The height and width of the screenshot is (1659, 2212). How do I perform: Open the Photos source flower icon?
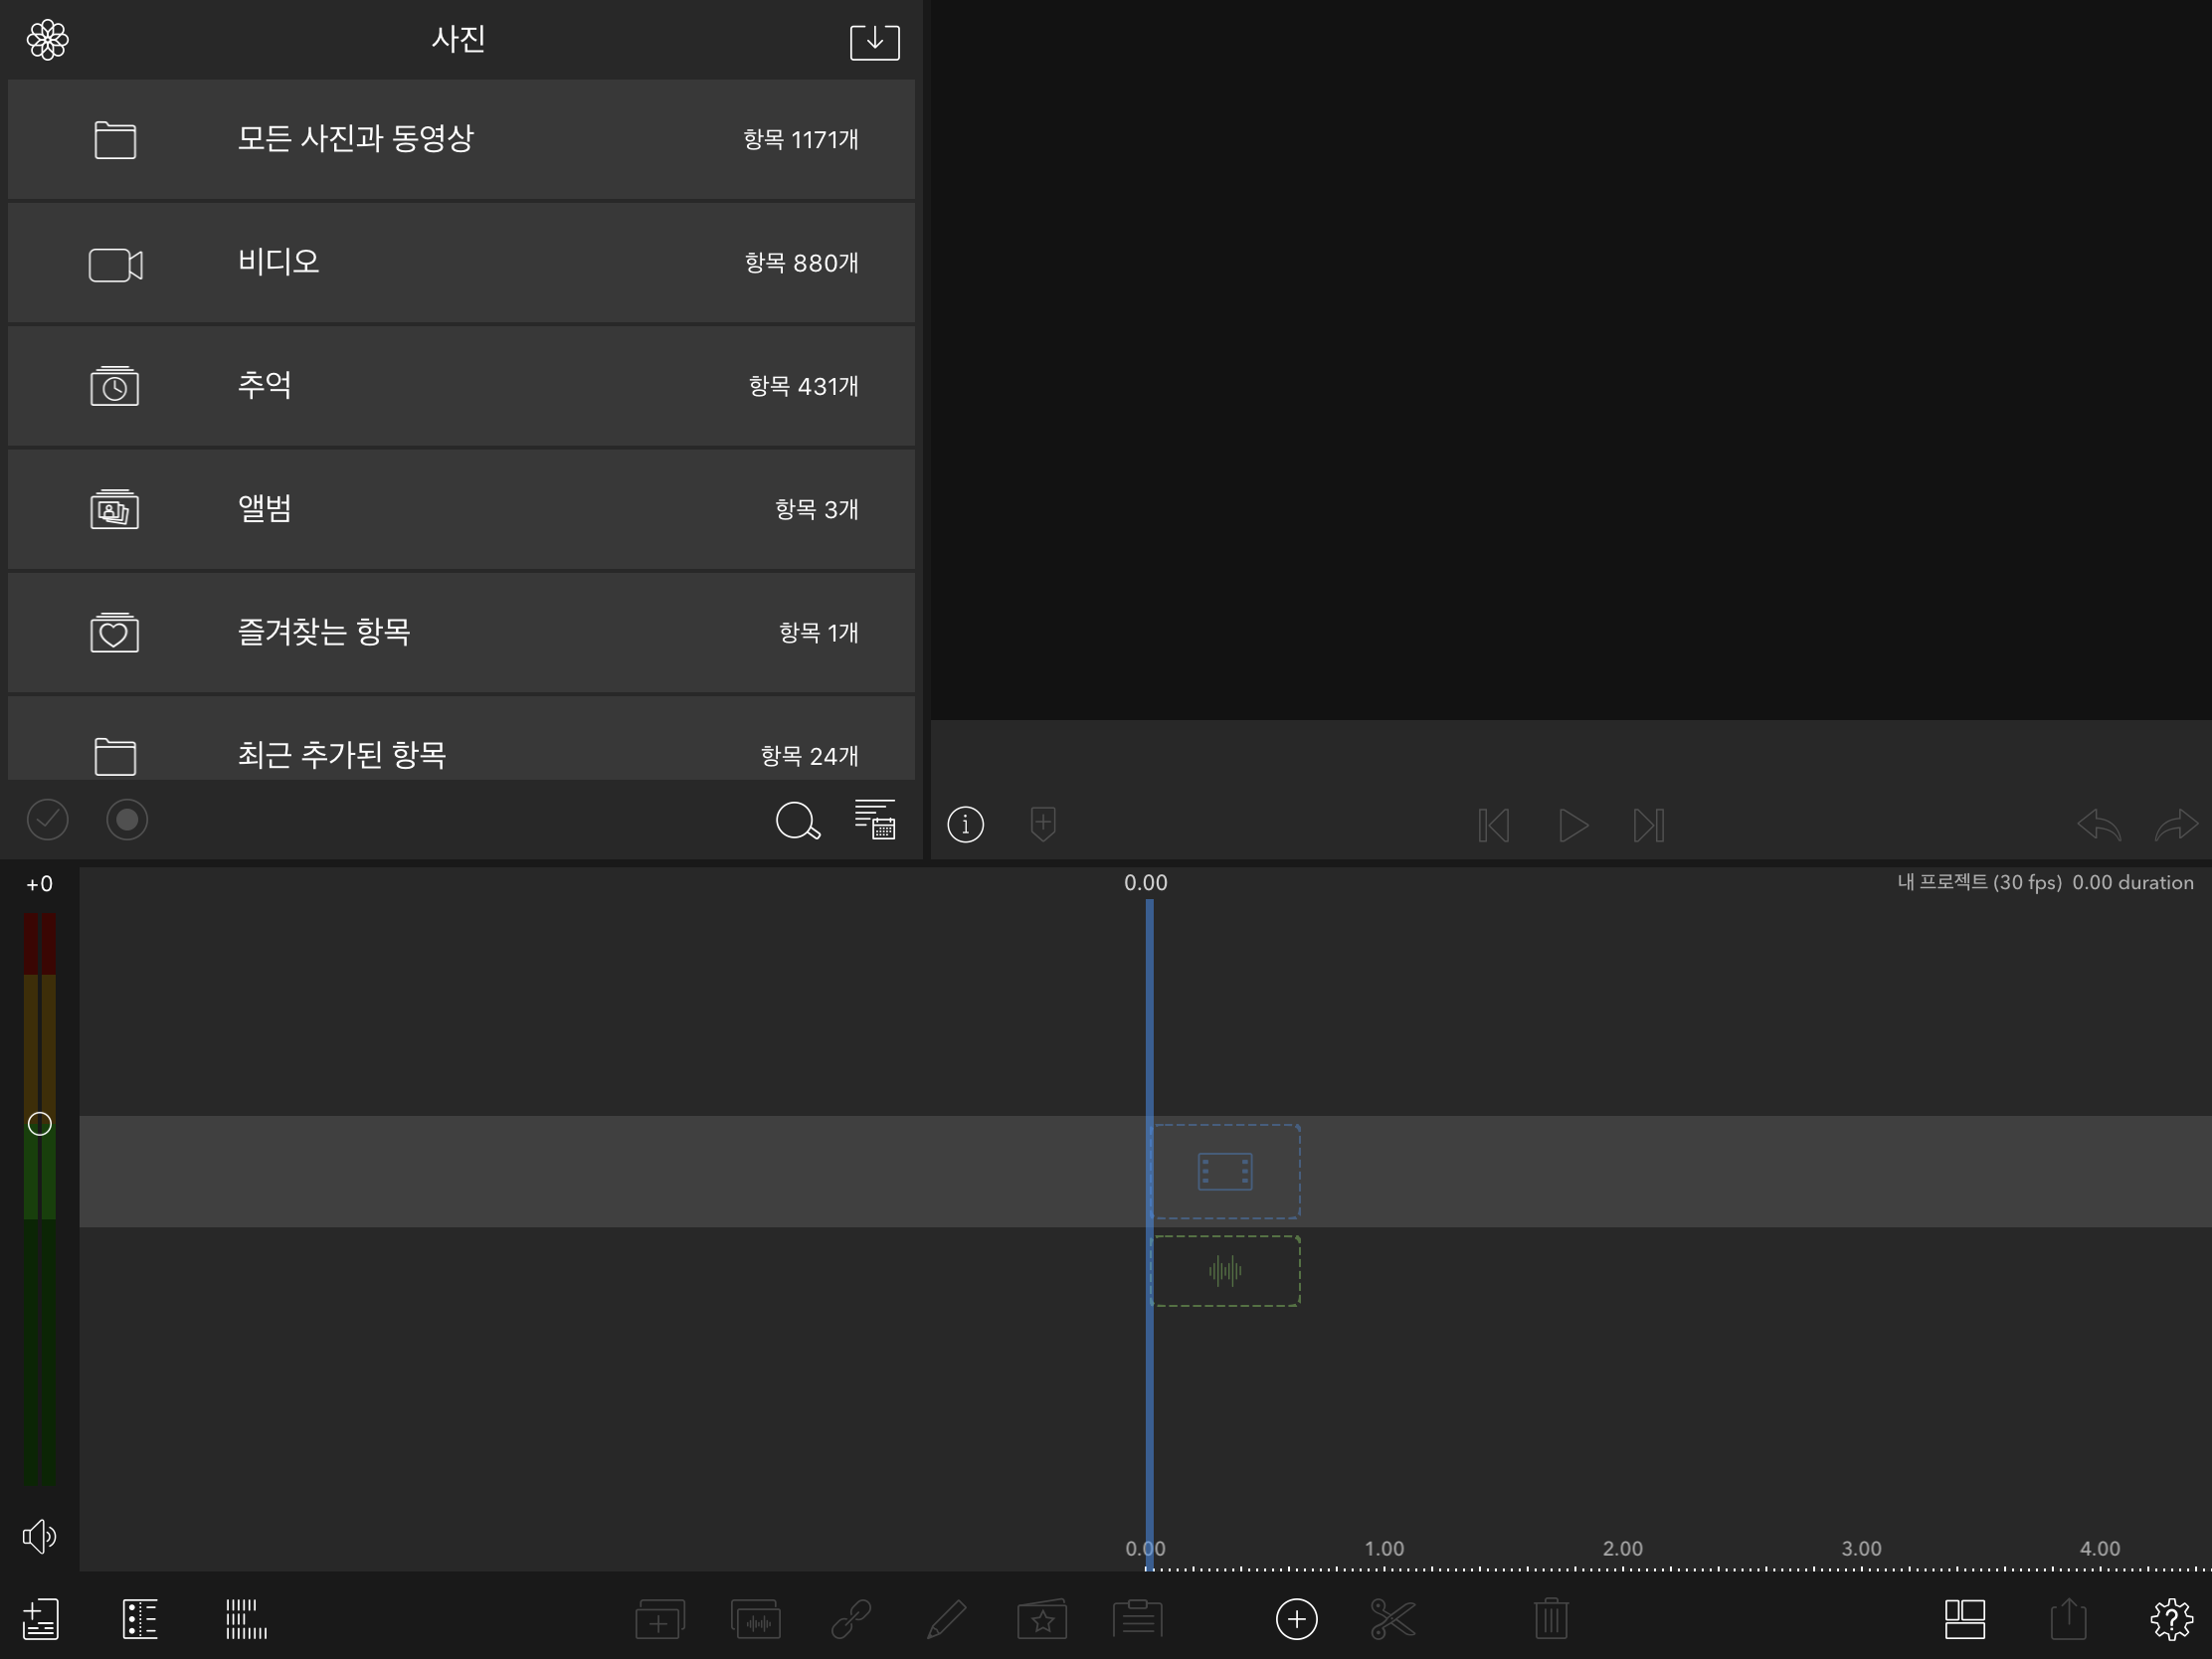pos(47,40)
